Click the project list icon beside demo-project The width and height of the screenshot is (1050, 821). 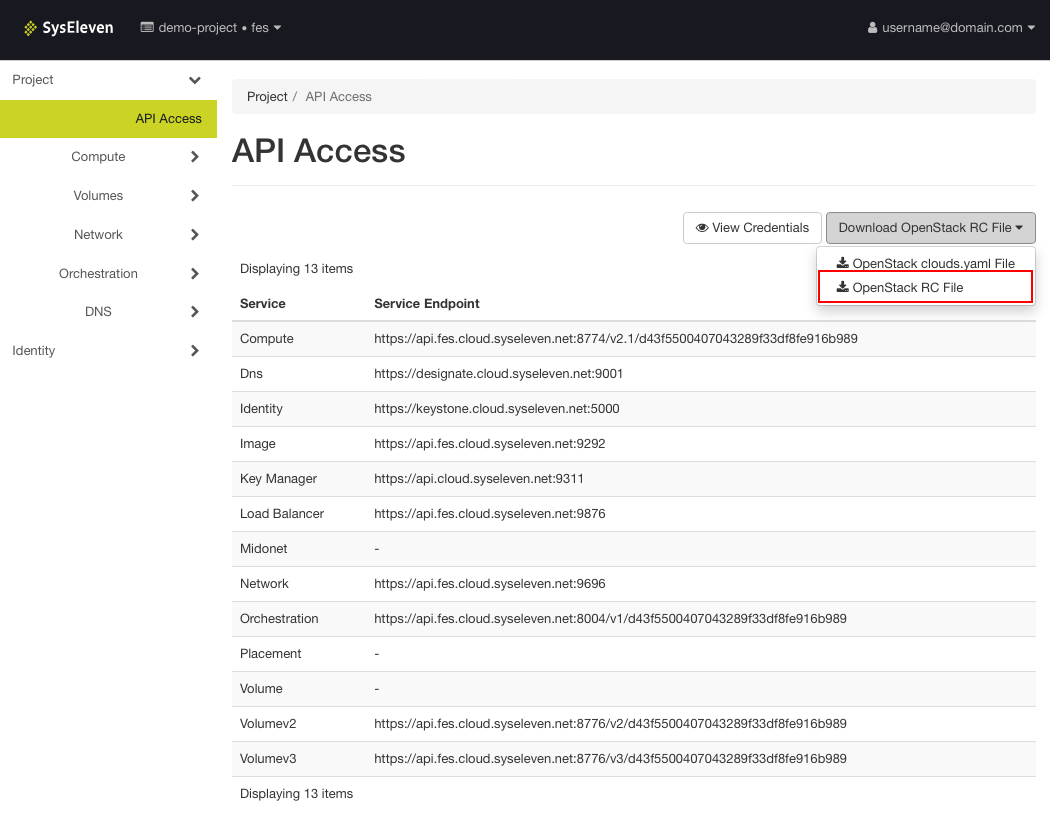pos(147,27)
